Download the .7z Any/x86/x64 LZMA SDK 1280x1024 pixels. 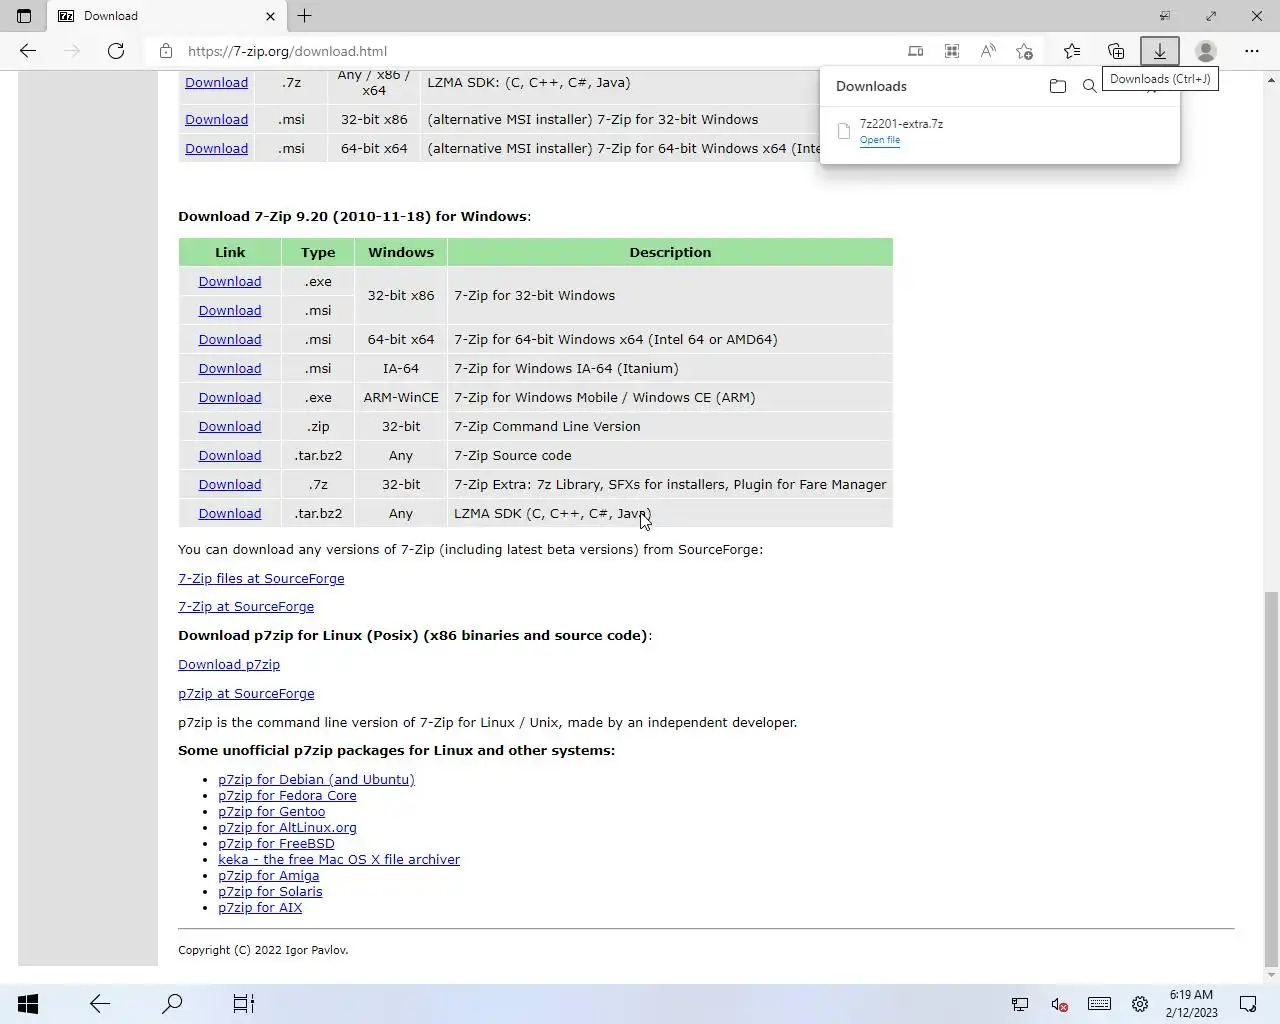click(216, 83)
